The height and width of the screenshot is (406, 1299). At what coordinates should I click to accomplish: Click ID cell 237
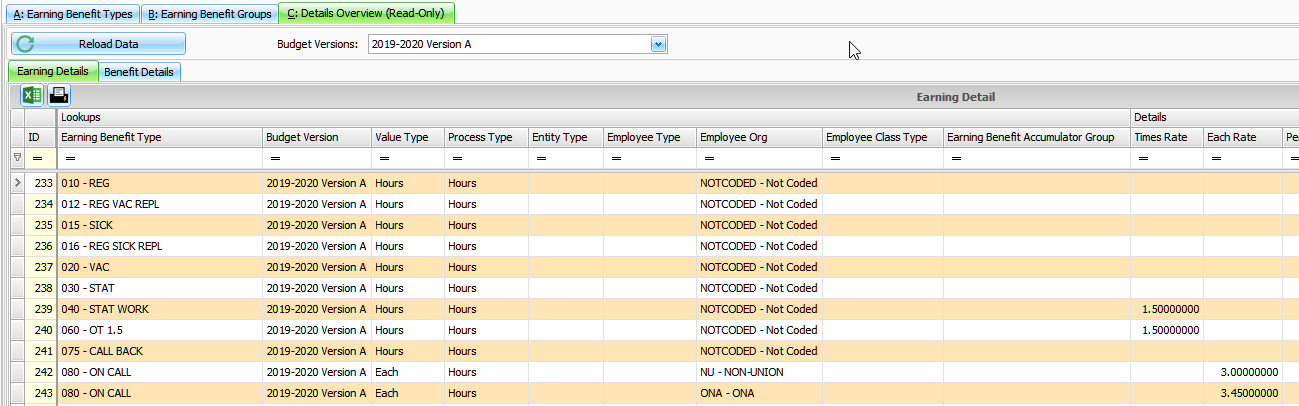click(x=40, y=267)
